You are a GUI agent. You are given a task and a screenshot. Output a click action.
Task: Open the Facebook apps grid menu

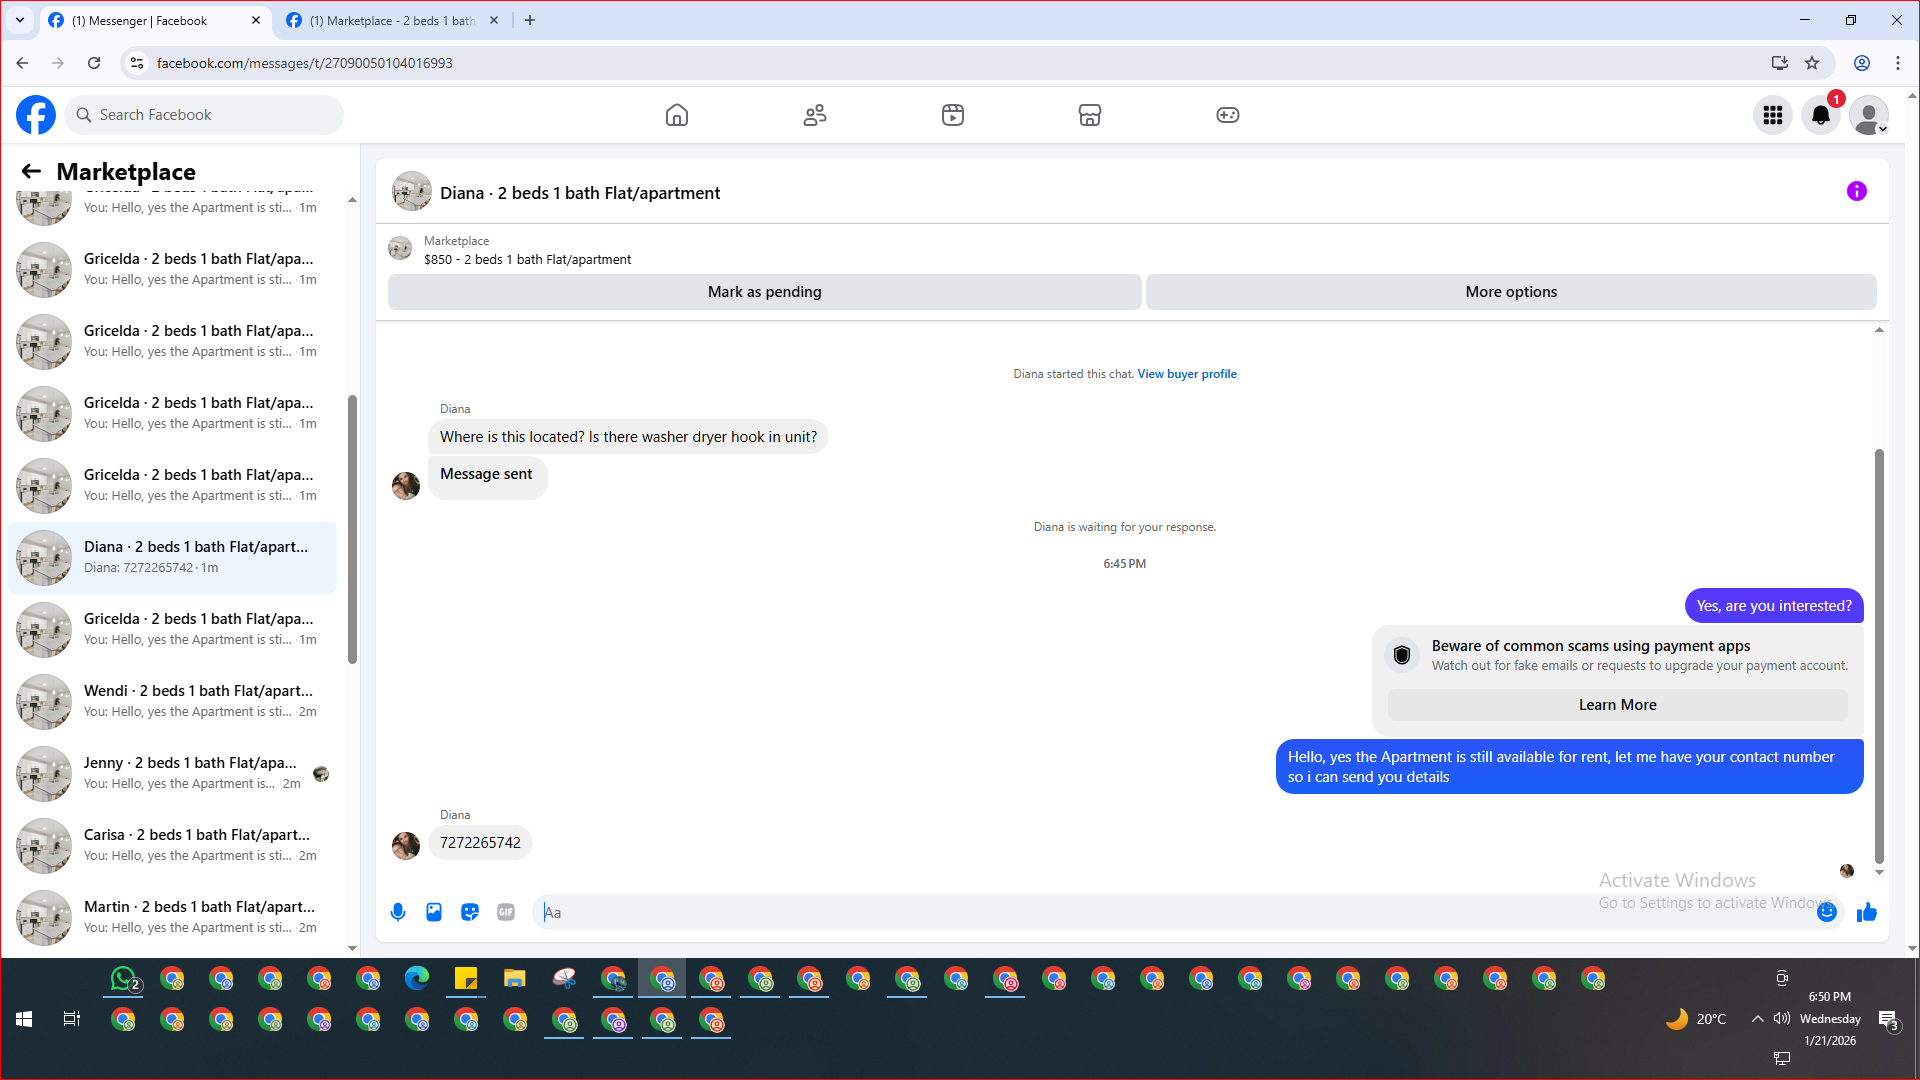pos(1773,115)
